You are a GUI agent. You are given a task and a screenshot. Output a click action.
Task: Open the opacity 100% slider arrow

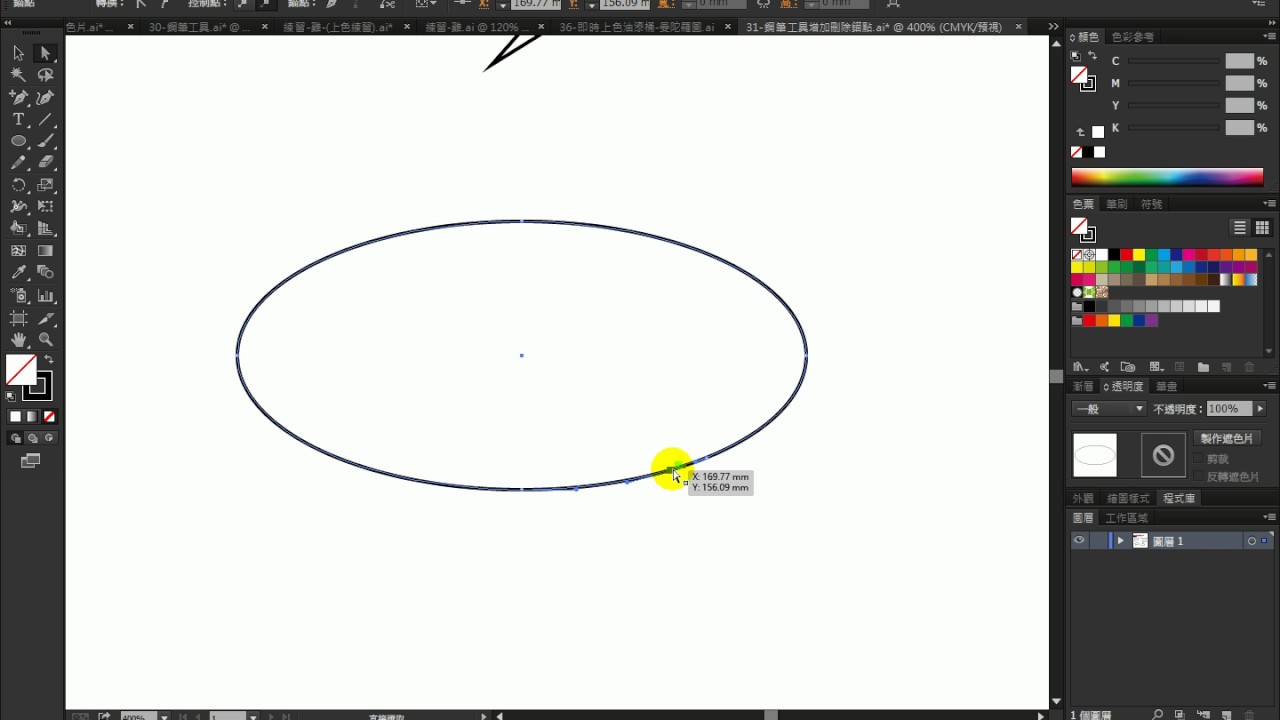click(x=1260, y=409)
